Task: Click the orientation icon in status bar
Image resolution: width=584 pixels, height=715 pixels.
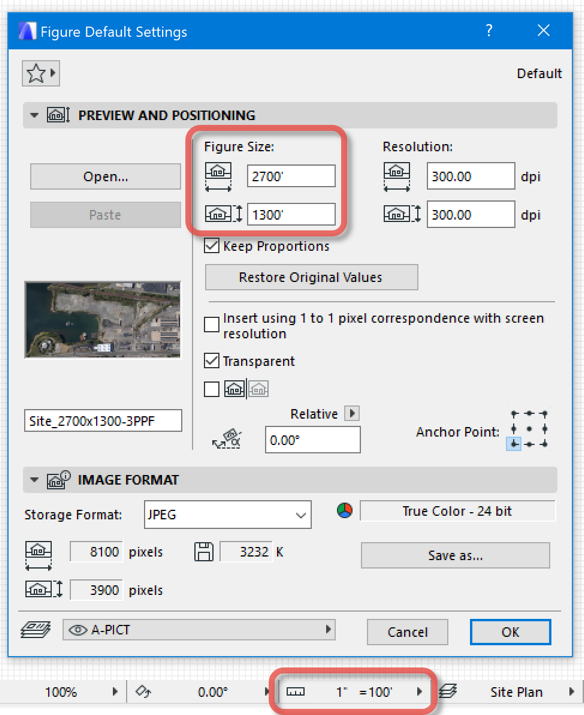Action: coord(143,692)
